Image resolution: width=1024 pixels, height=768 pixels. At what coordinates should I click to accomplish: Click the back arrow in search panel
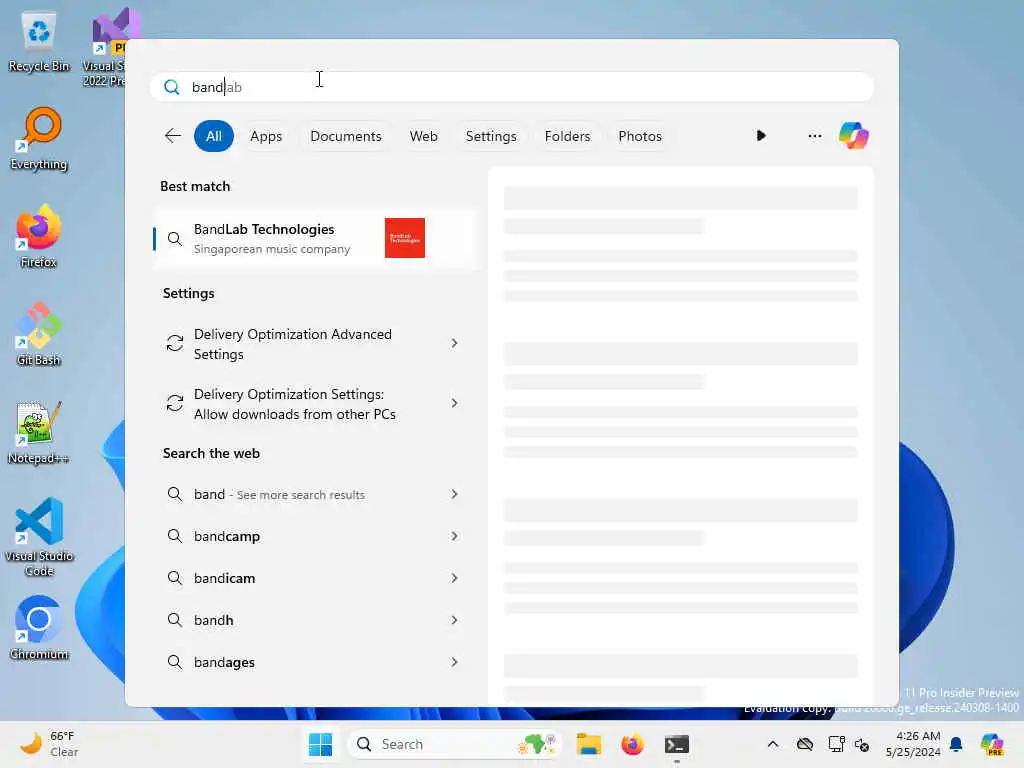pos(173,136)
